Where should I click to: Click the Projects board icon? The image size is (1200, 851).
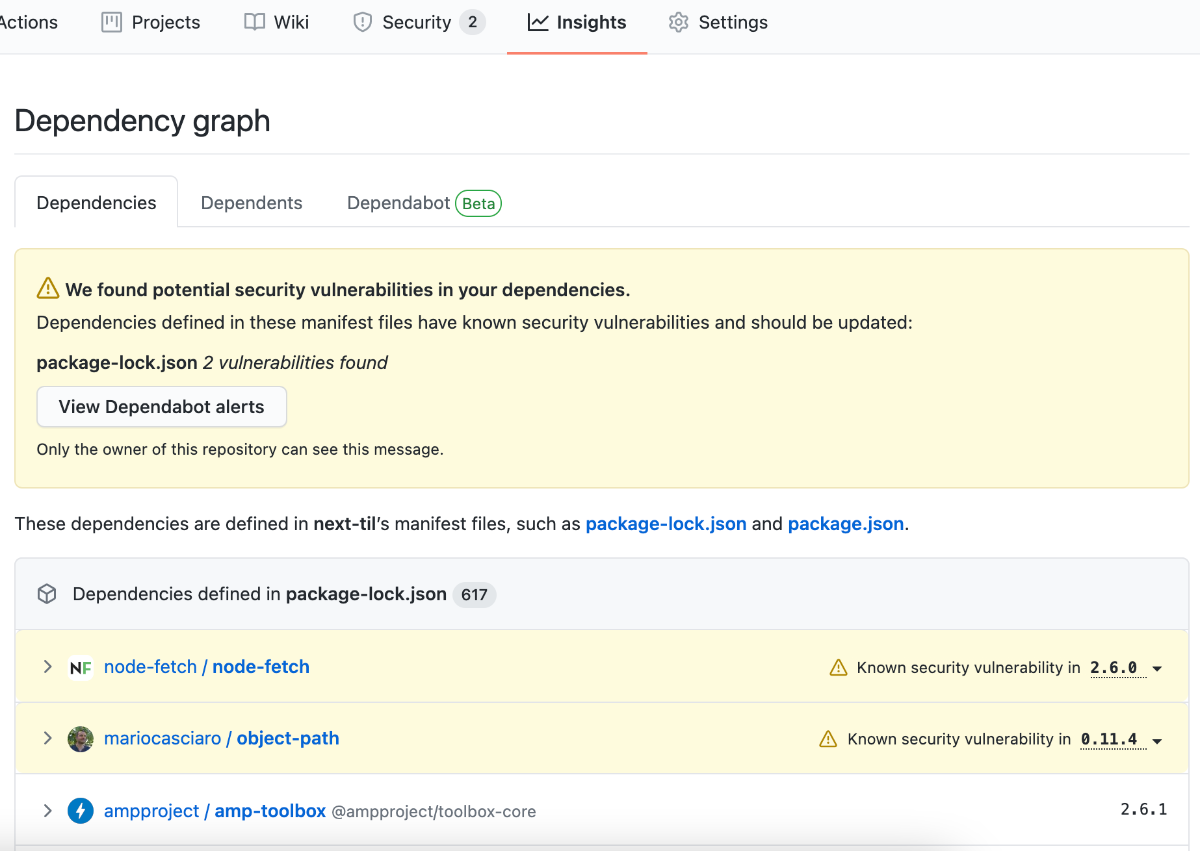[x=111, y=22]
